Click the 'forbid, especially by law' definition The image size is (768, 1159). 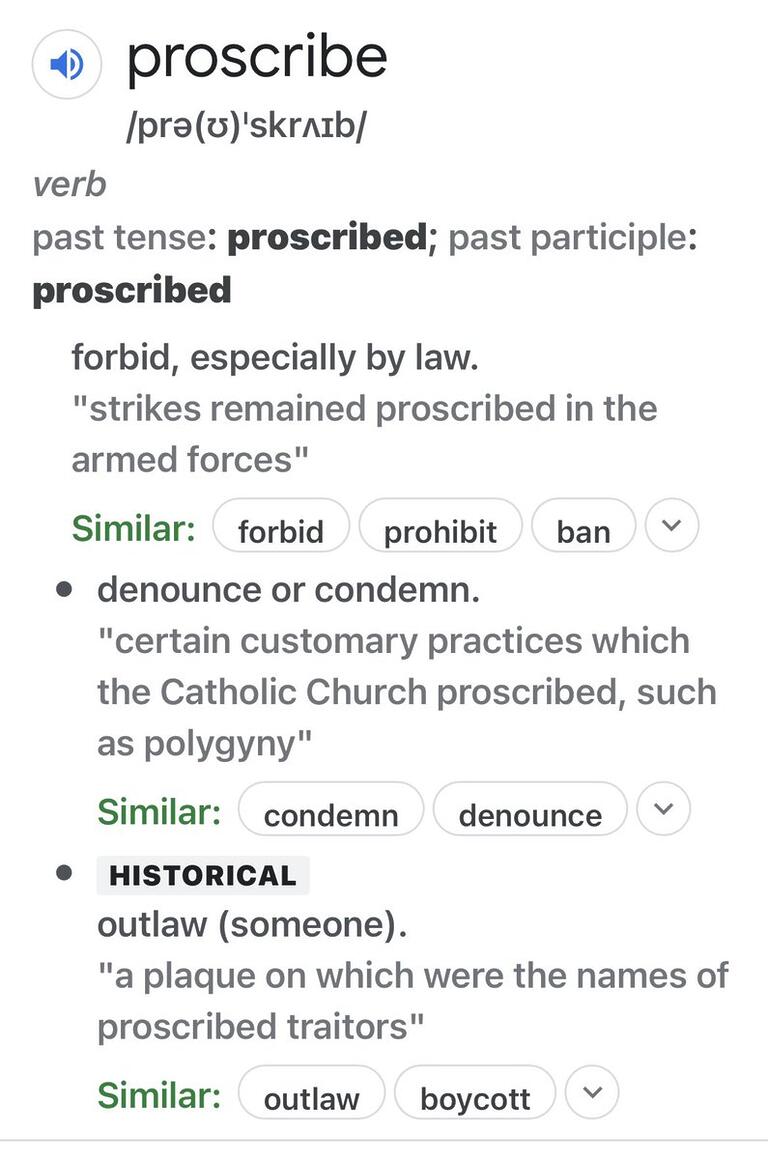coord(275,358)
